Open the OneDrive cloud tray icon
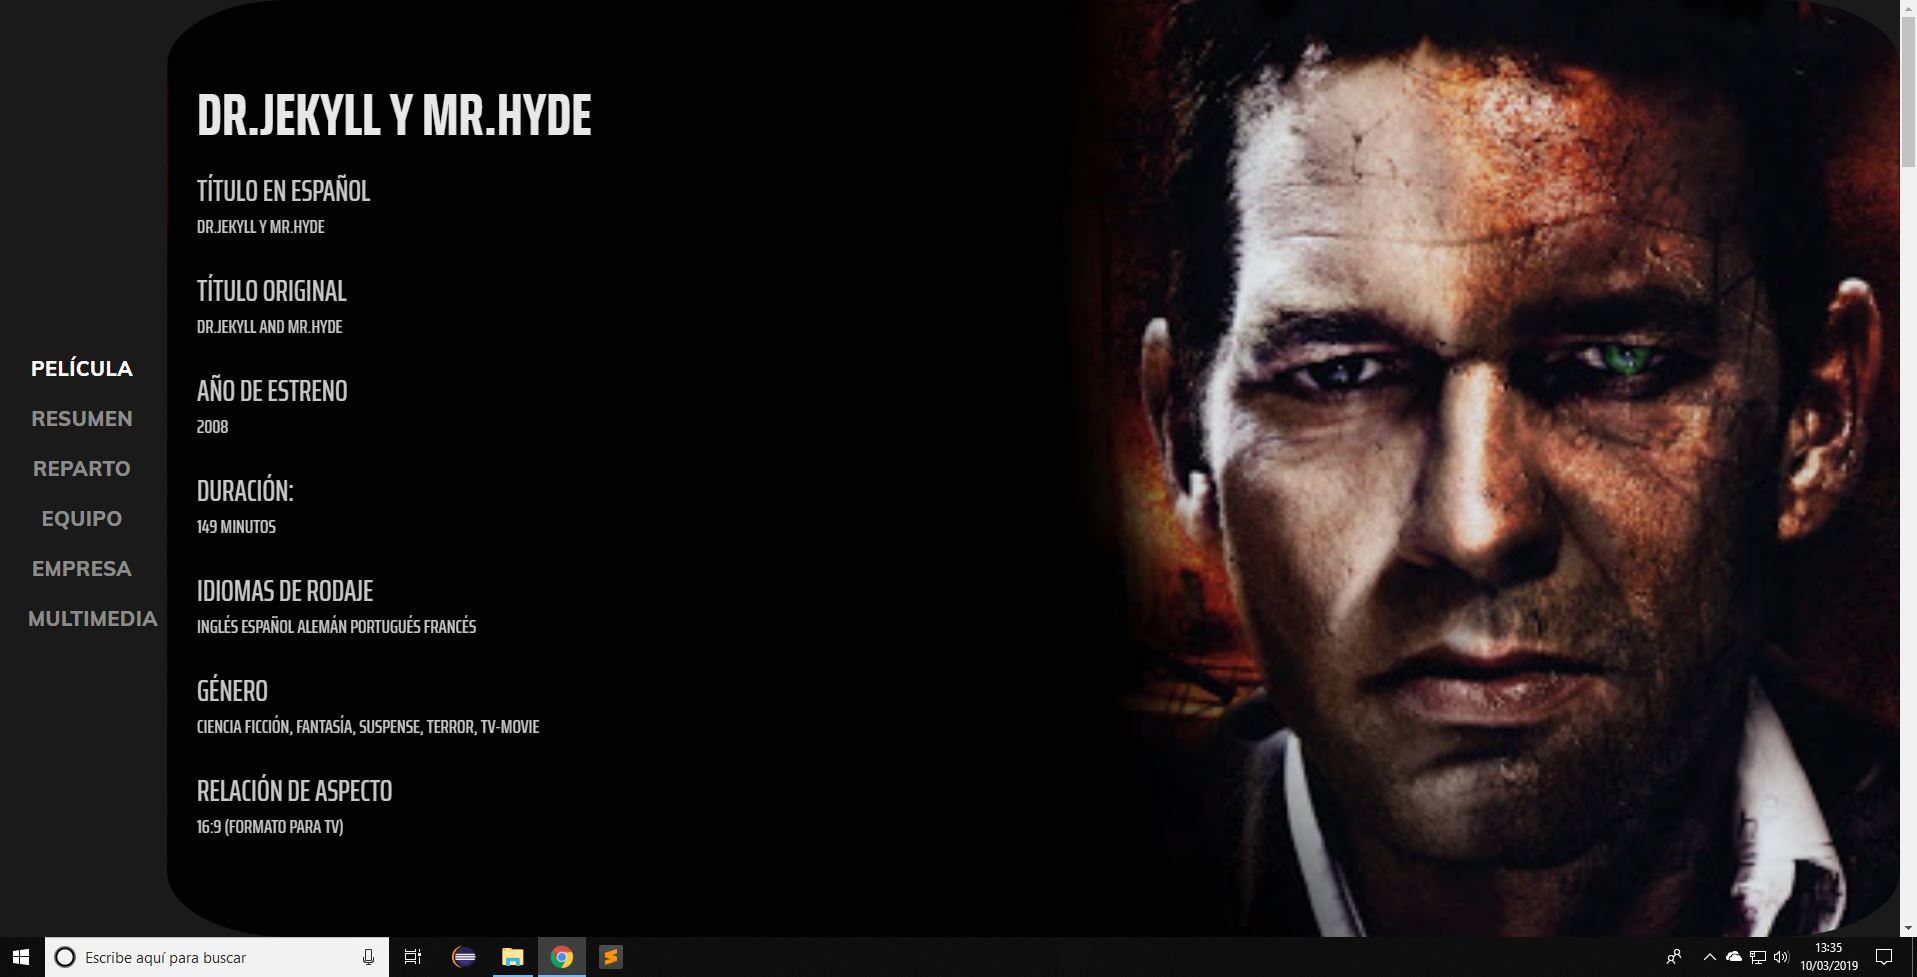Screen dimensions: 1917x977 1734,957
